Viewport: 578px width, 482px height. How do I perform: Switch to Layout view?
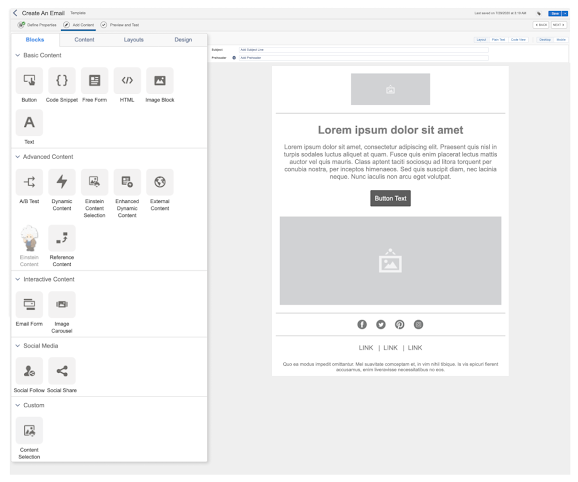point(481,39)
